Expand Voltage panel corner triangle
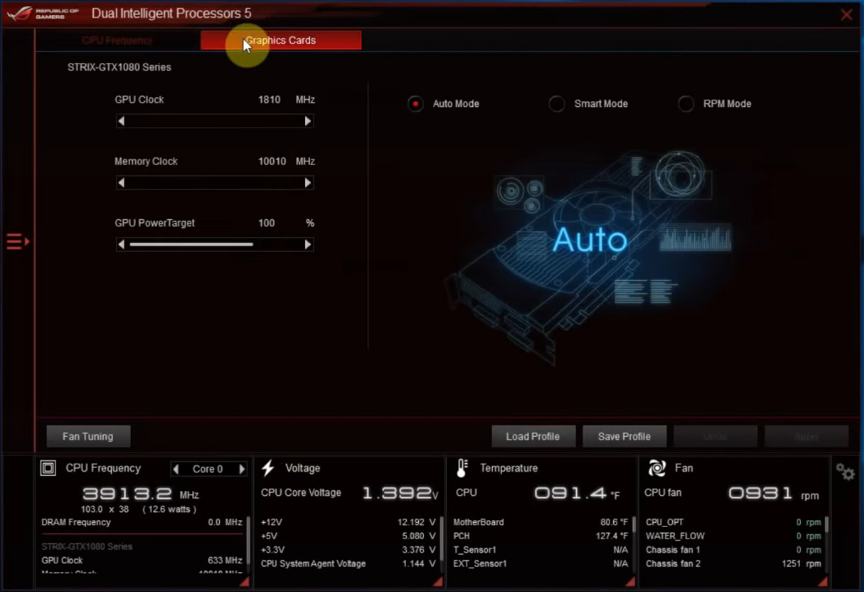Viewport: 864px width, 592px height. coord(438,582)
